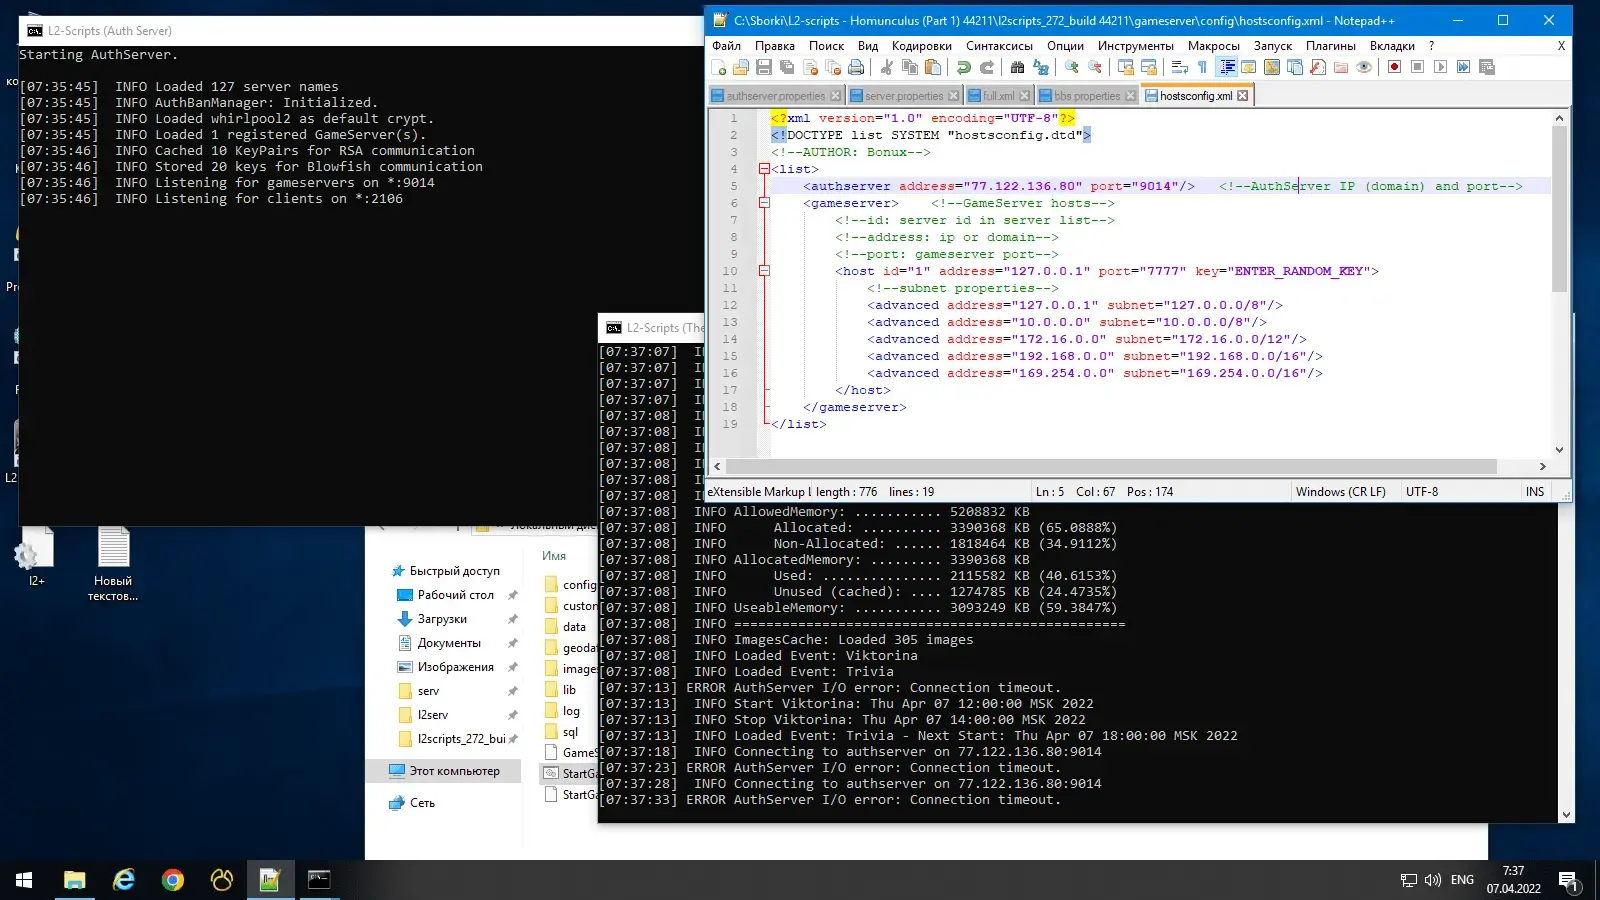Collapse the <gameserver> fold at line 6

coord(764,203)
